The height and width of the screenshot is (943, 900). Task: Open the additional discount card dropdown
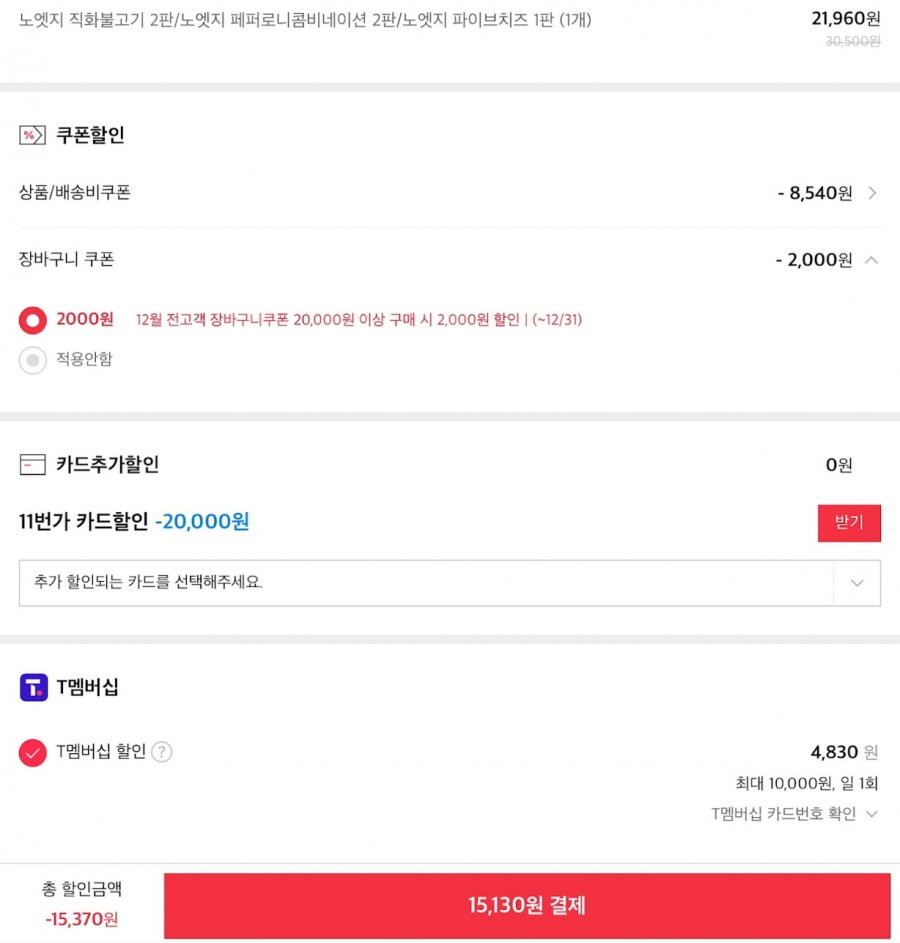tap(450, 583)
